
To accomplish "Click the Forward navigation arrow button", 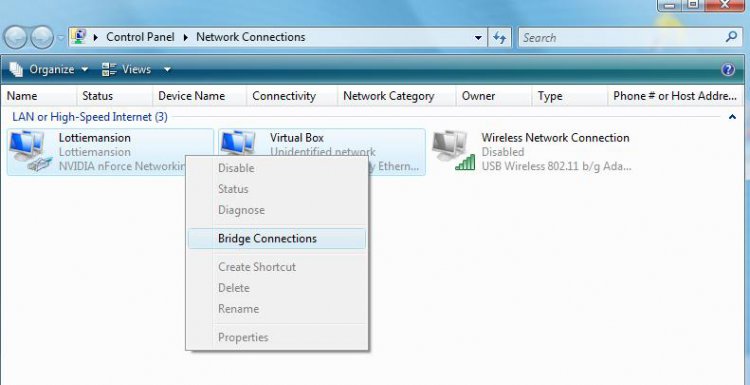I will 42,37.
